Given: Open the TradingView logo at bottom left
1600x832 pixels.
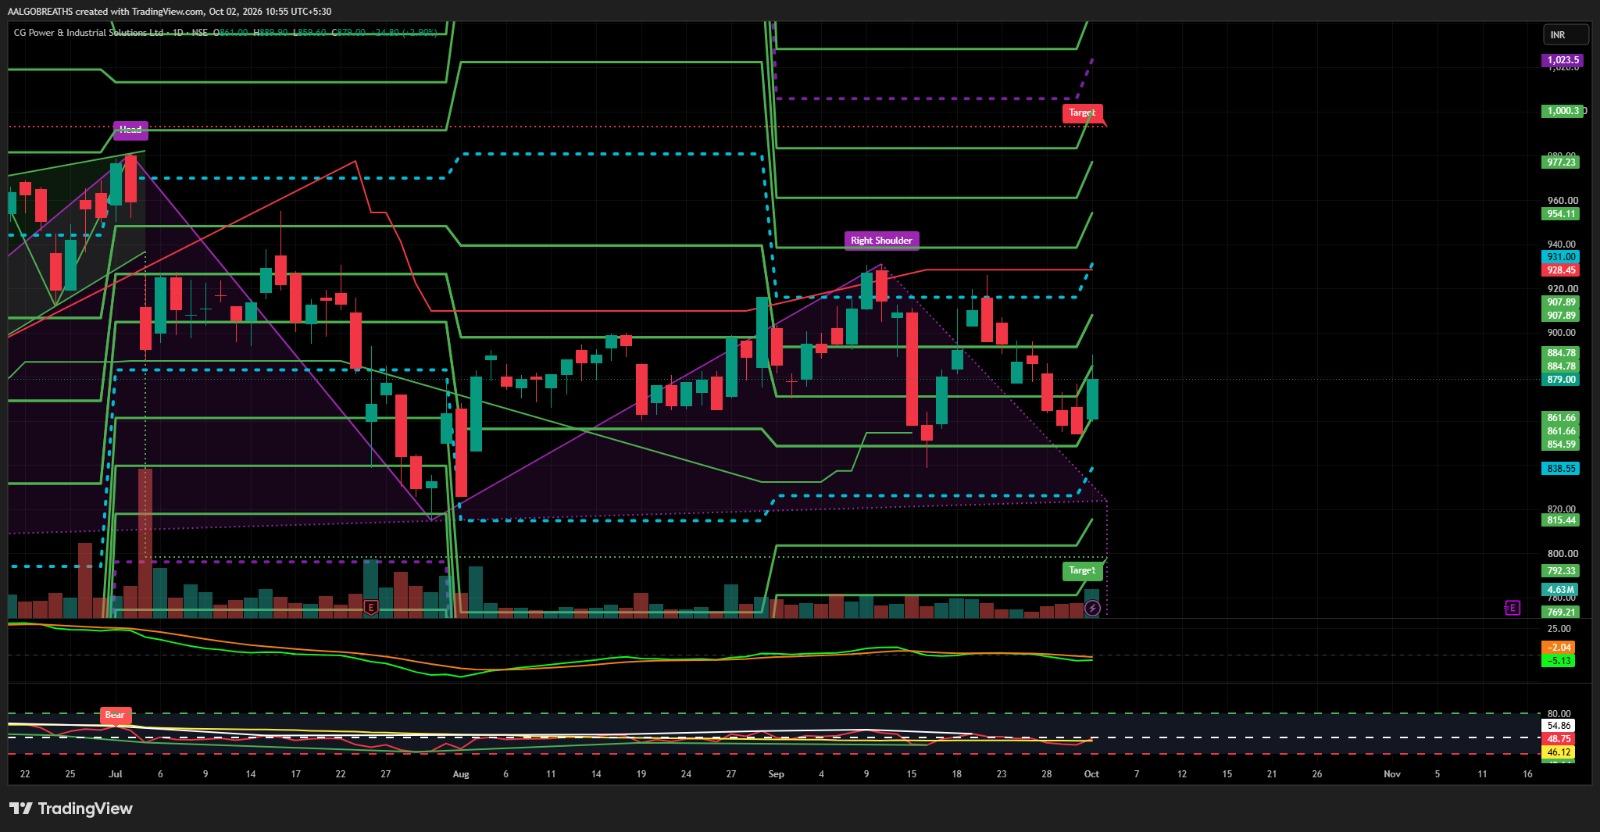Looking at the screenshot, I should point(70,808).
